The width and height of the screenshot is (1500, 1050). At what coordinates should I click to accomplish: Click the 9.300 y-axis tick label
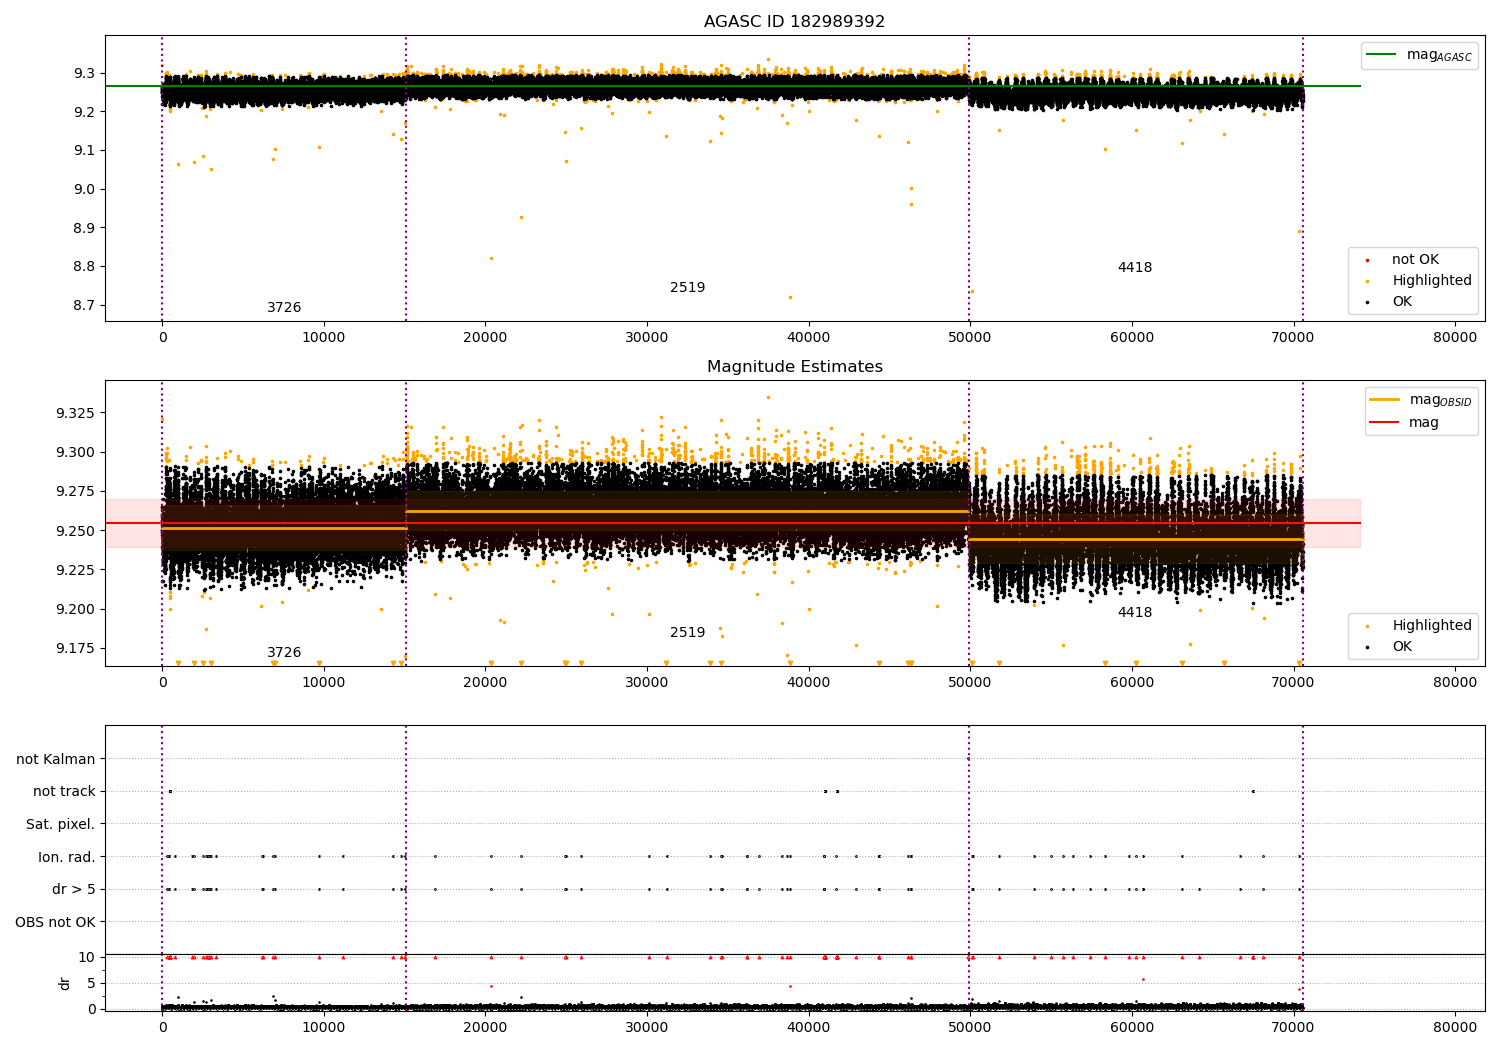tap(75, 453)
